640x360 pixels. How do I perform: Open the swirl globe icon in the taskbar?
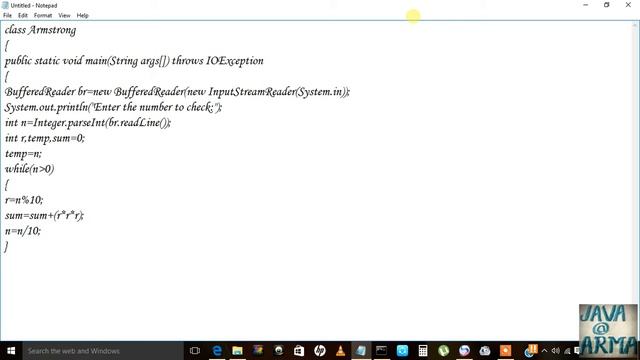[464, 351]
